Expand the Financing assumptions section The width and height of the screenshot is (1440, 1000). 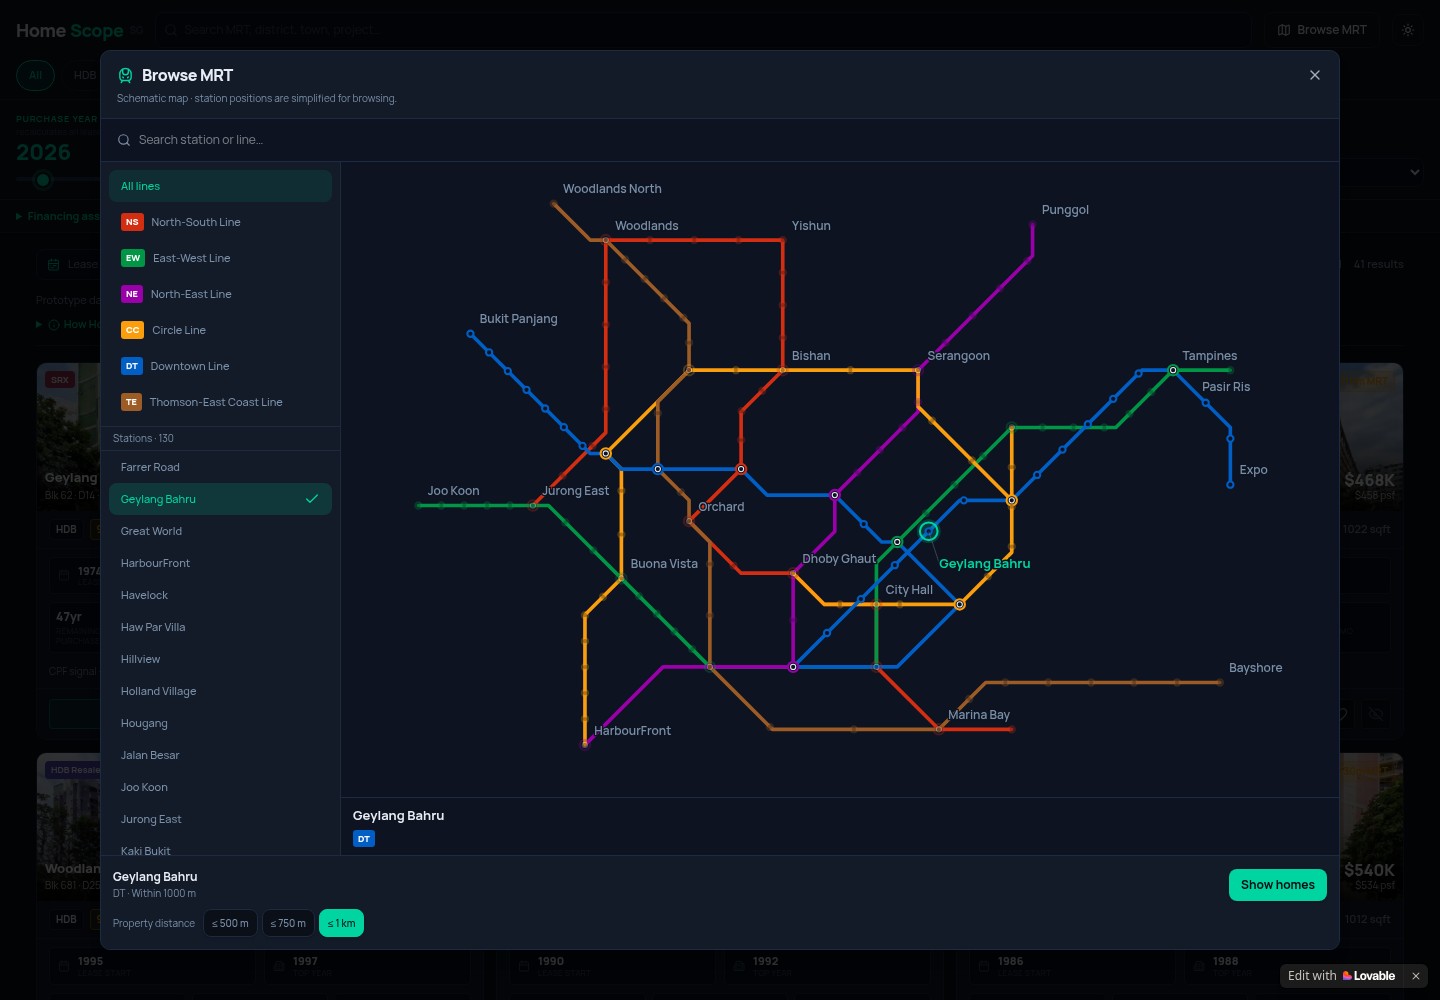(58, 217)
